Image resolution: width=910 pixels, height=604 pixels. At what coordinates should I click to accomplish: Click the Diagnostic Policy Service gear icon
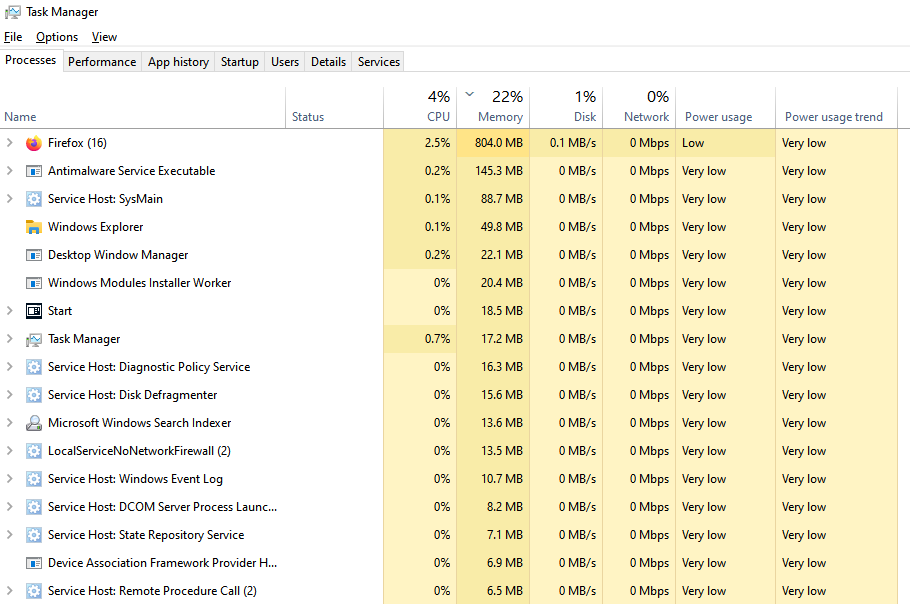(34, 367)
